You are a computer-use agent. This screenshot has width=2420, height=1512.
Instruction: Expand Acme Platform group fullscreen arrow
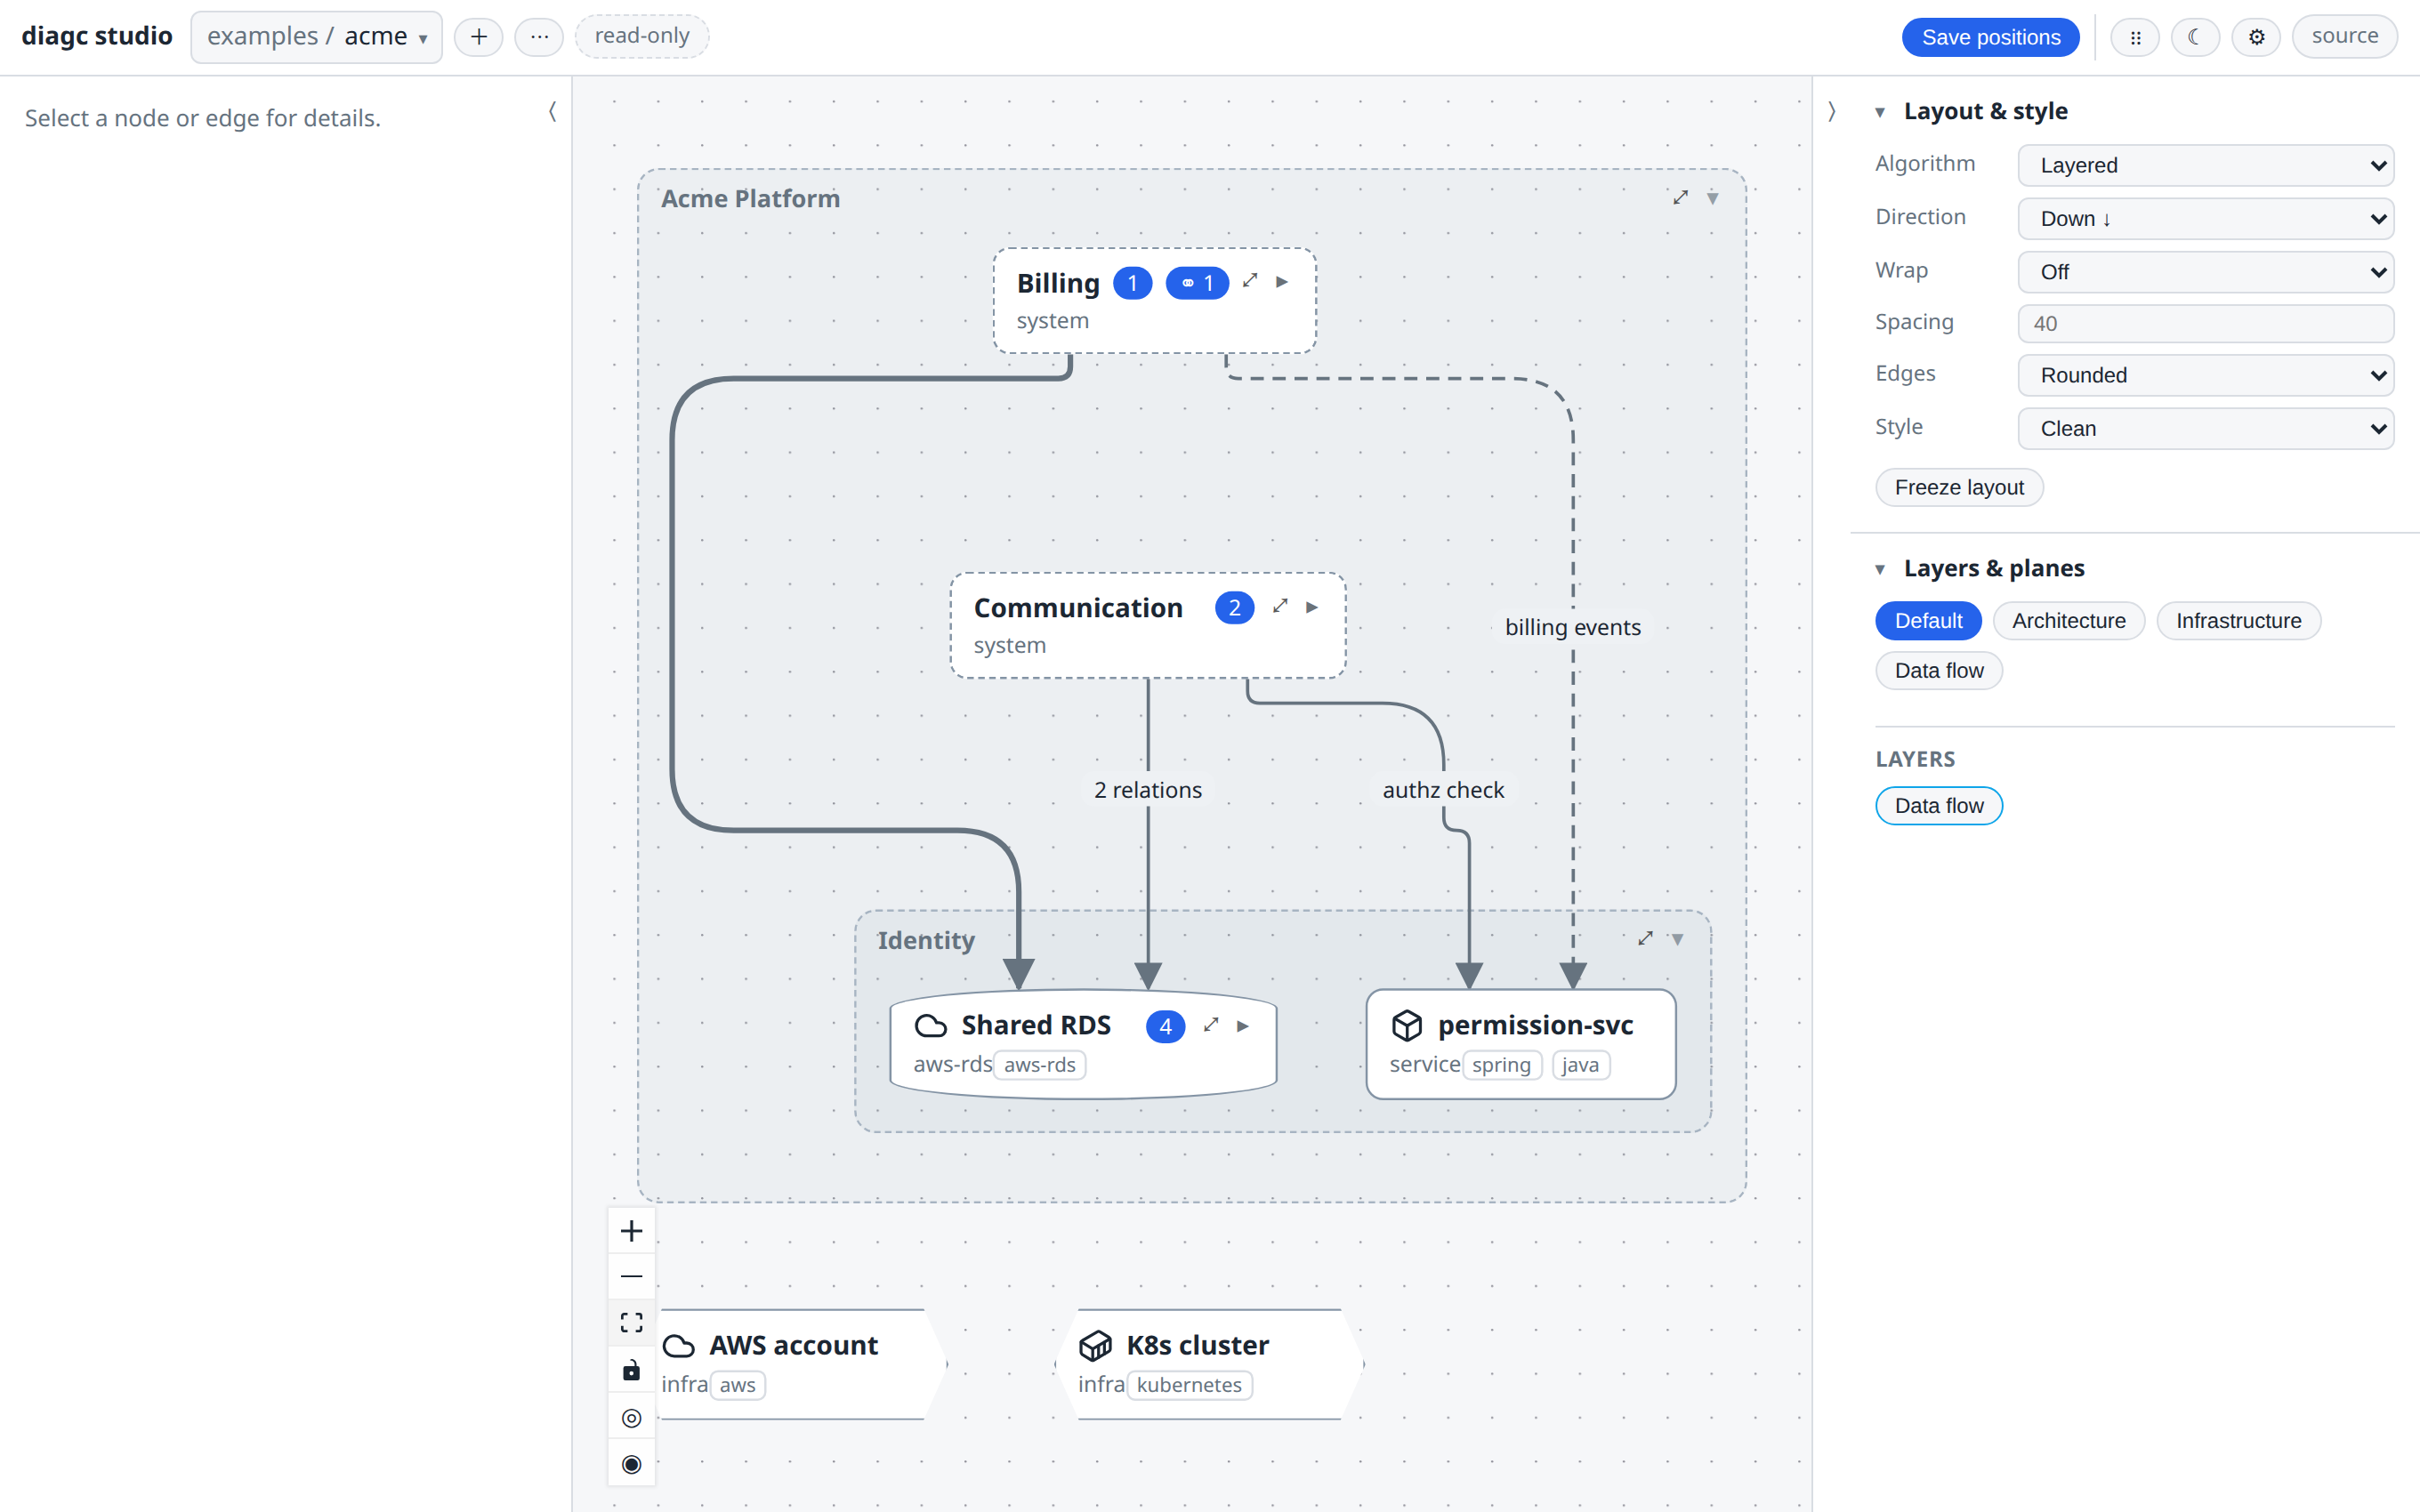1680,198
